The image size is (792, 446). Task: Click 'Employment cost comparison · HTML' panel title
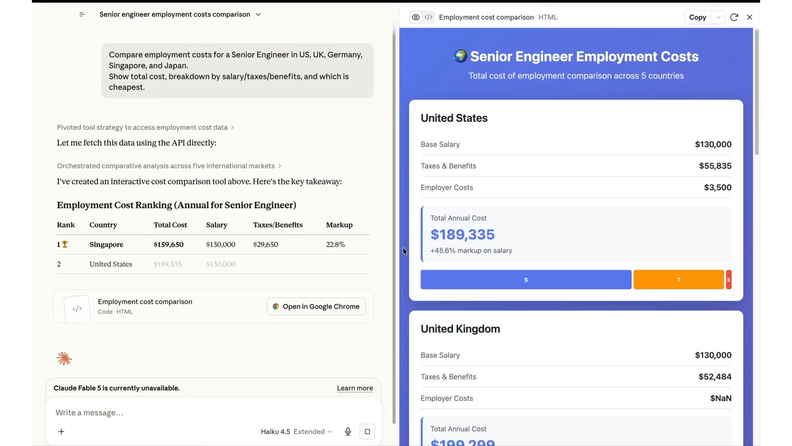pos(498,17)
